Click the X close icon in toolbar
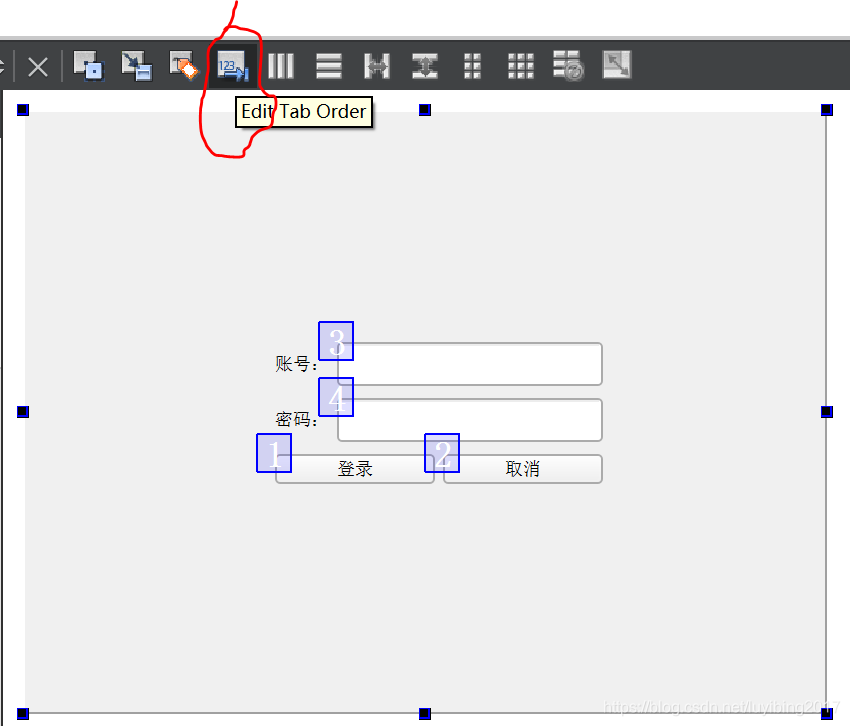Screen dimensions: 850x726 point(38,68)
